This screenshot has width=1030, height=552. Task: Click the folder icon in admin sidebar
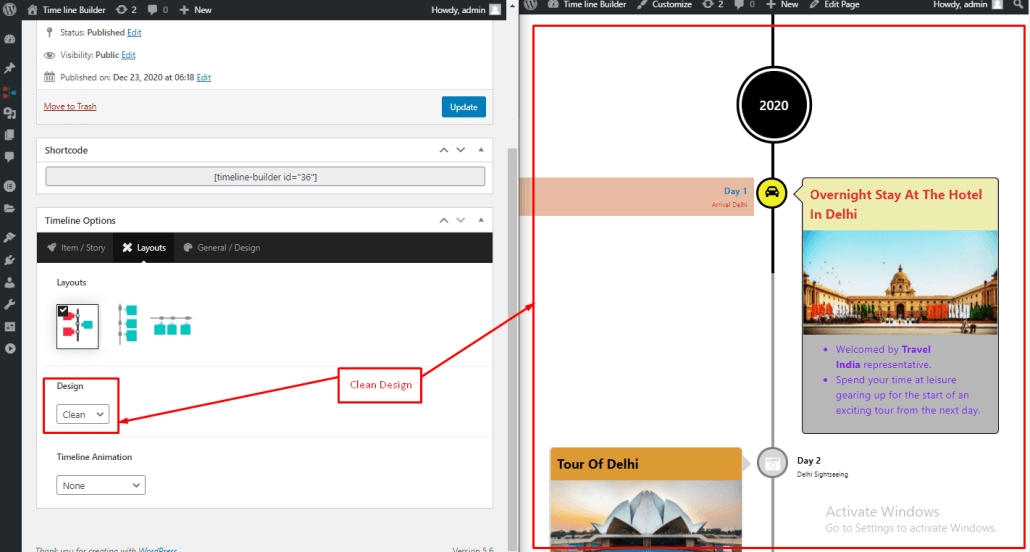click(9, 208)
